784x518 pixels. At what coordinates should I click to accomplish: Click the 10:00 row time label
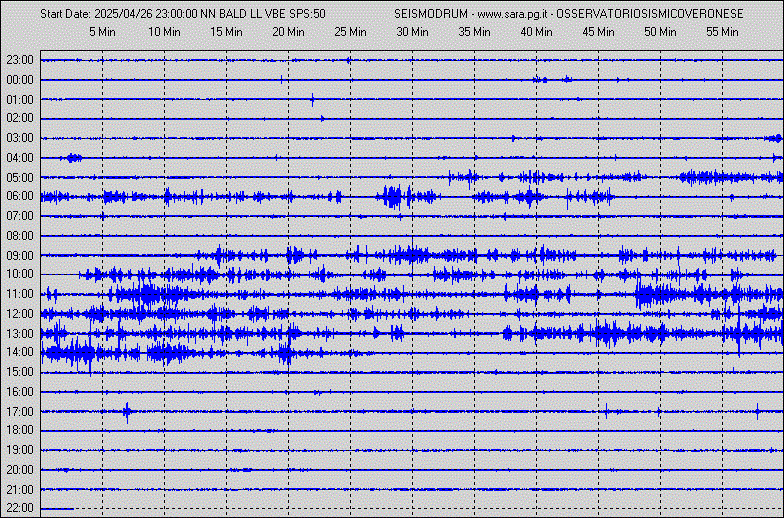(20, 274)
